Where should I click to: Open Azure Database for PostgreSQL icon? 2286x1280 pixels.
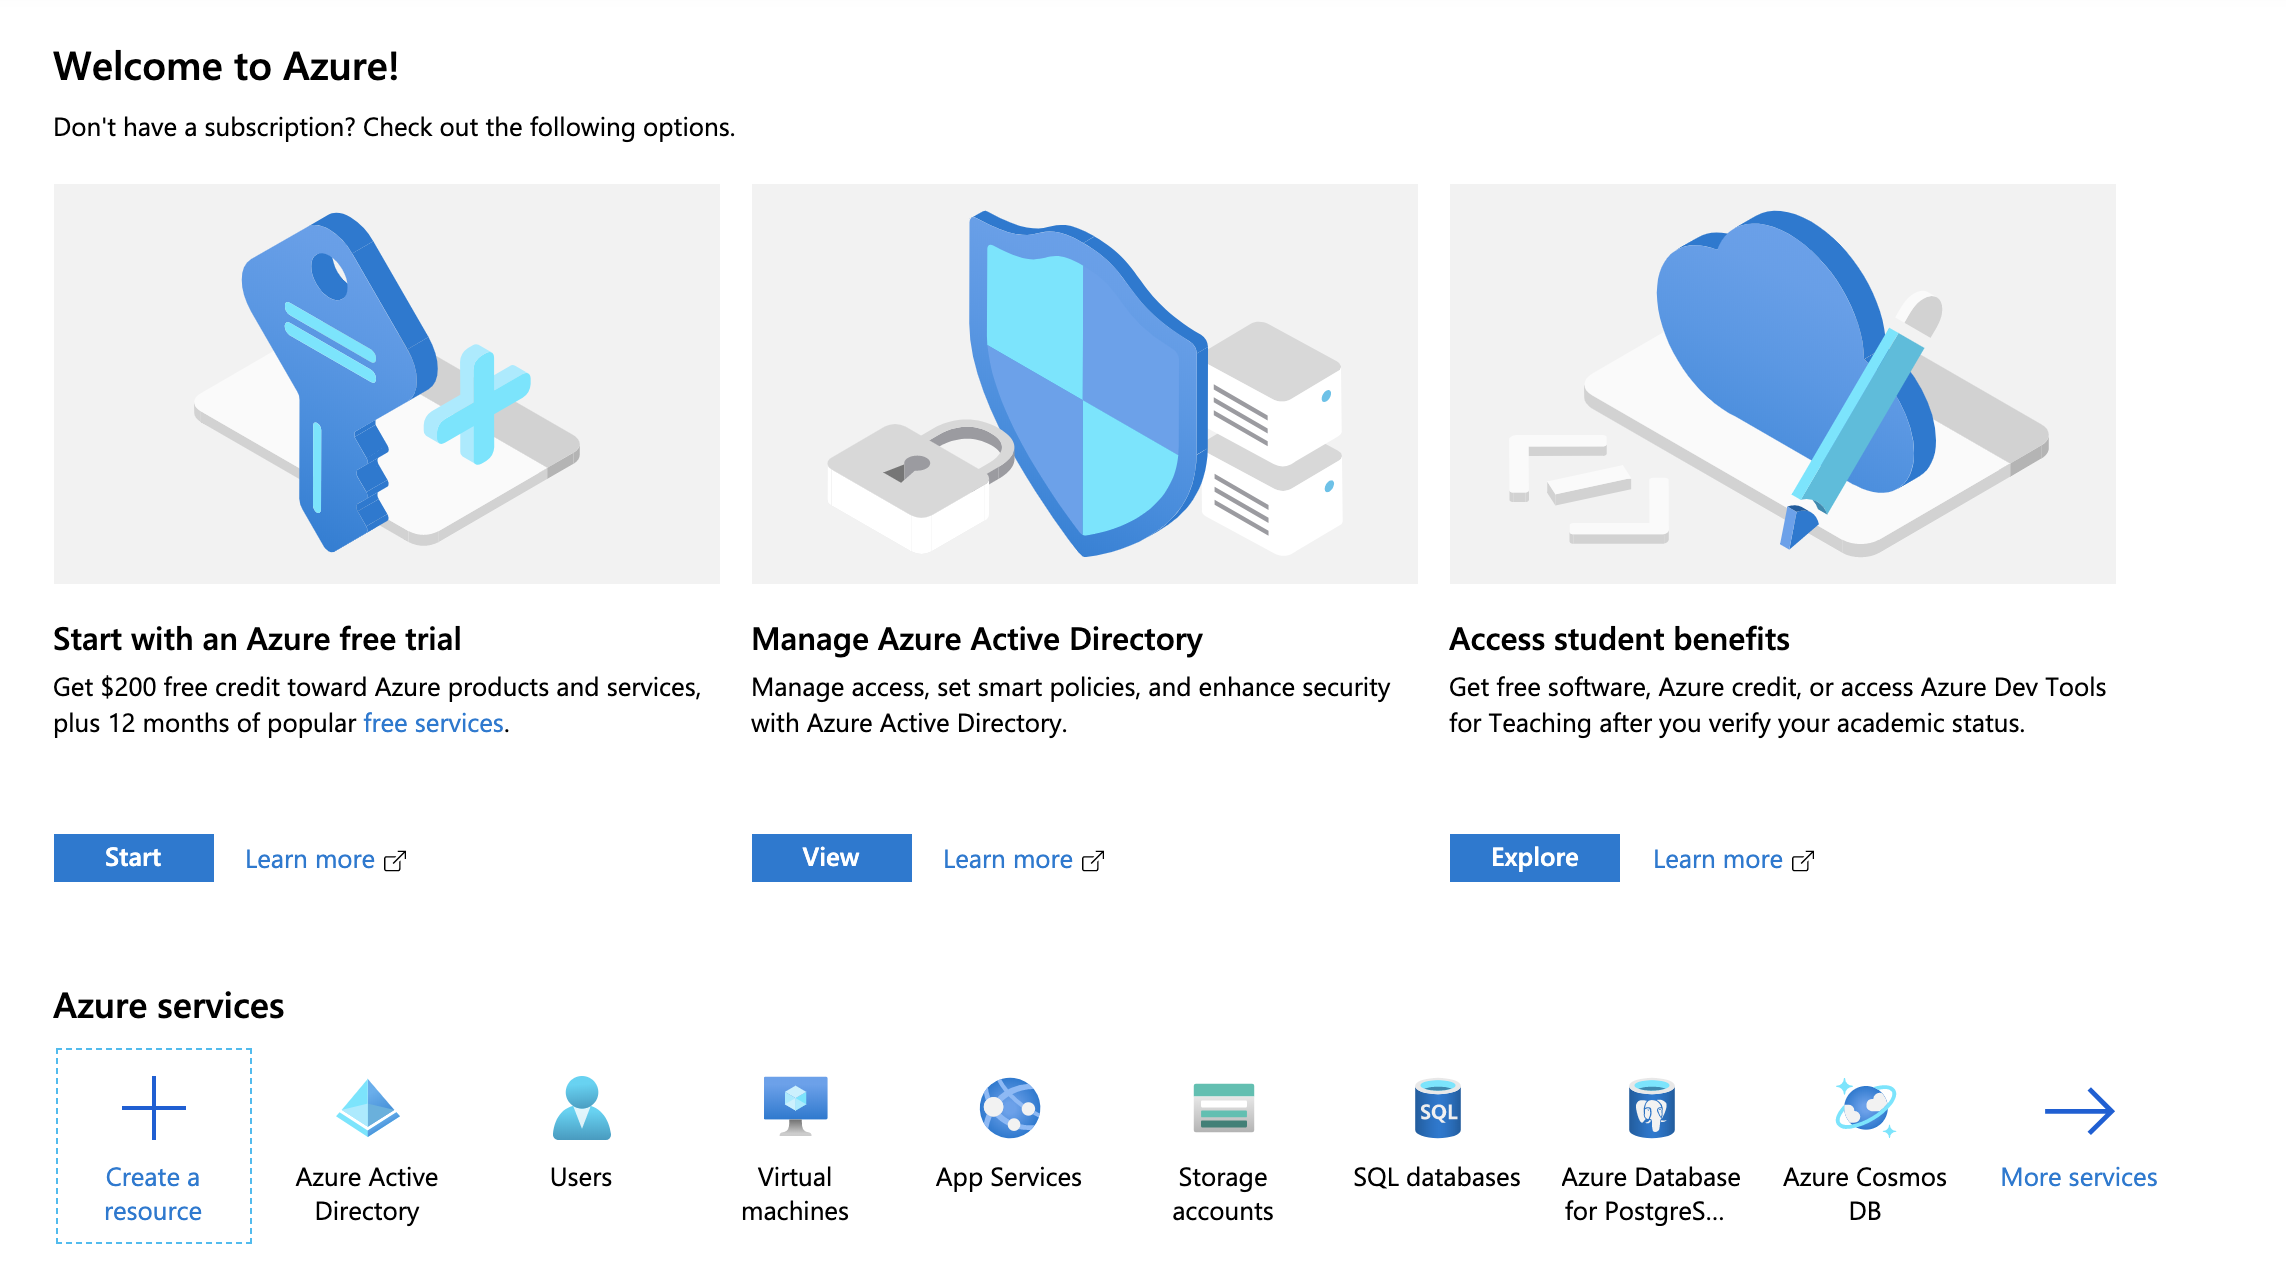(1651, 1108)
